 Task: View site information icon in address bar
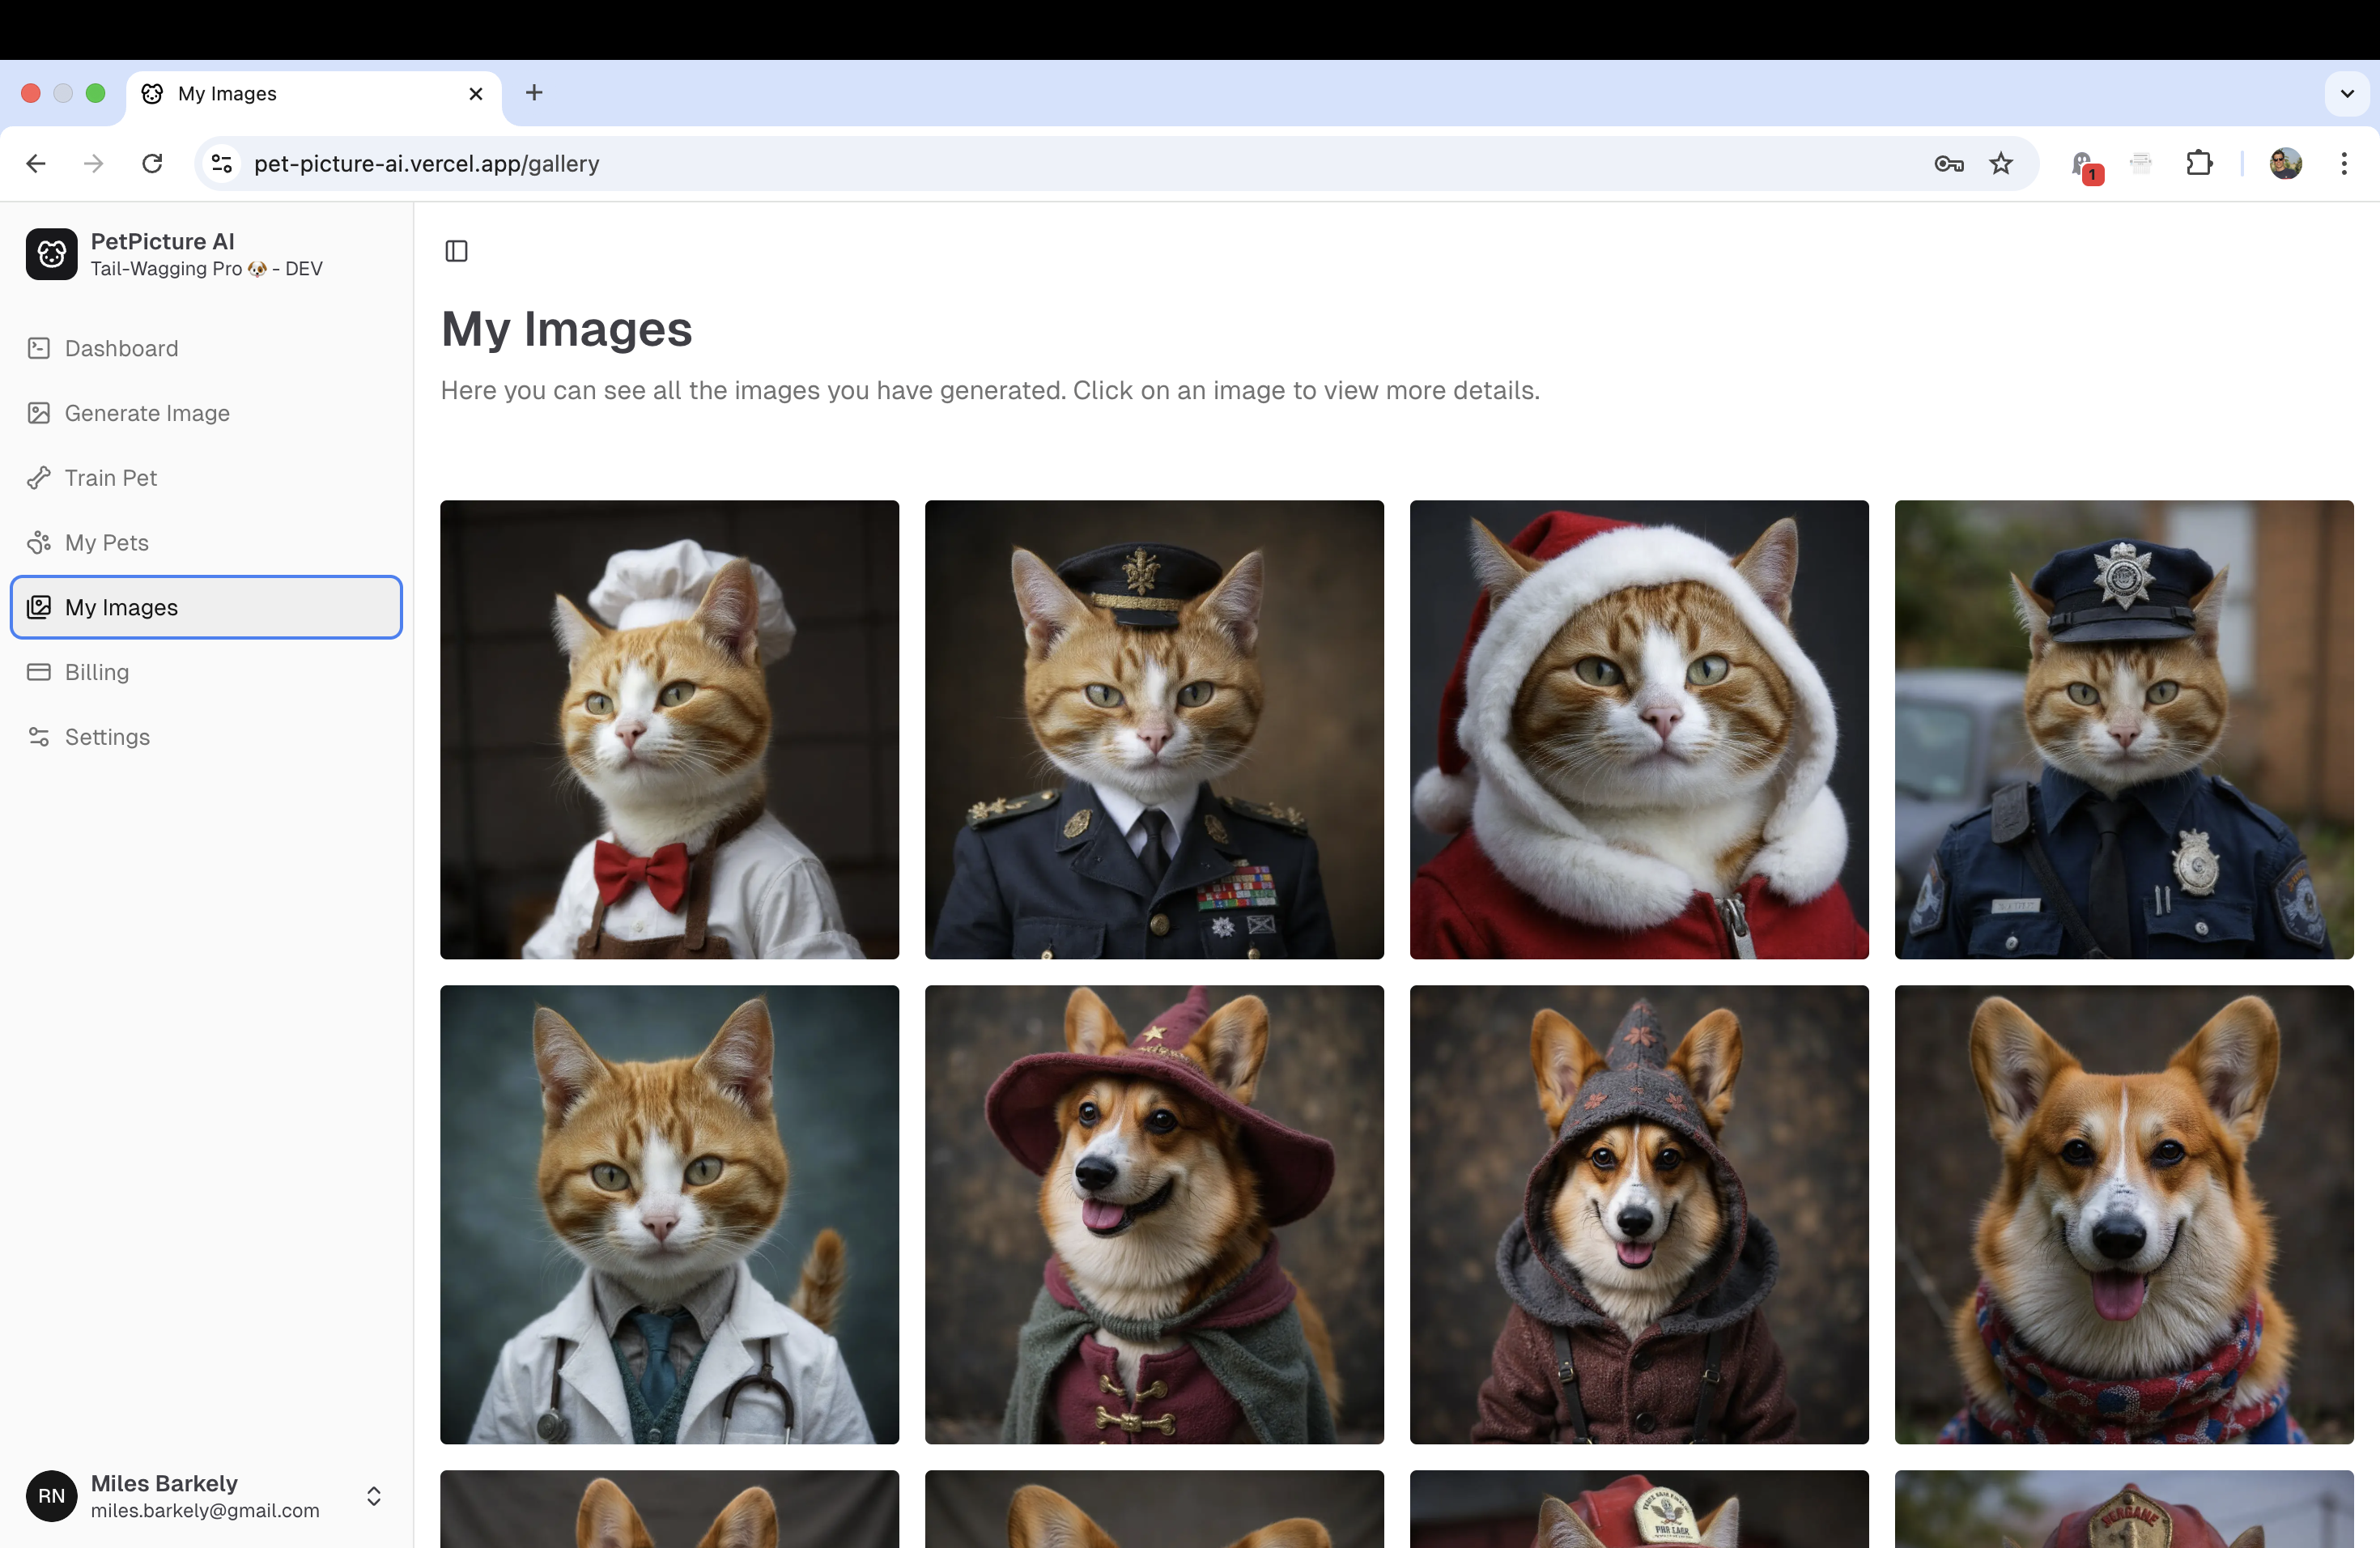[222, 164]
